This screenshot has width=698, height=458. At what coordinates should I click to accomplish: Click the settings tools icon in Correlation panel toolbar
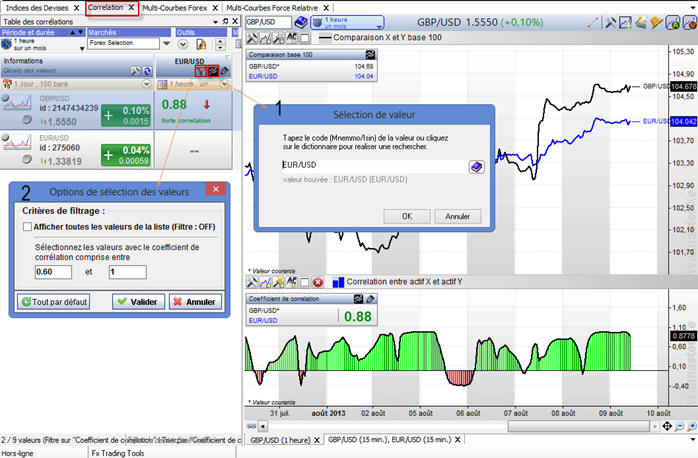tap(252, 282)
